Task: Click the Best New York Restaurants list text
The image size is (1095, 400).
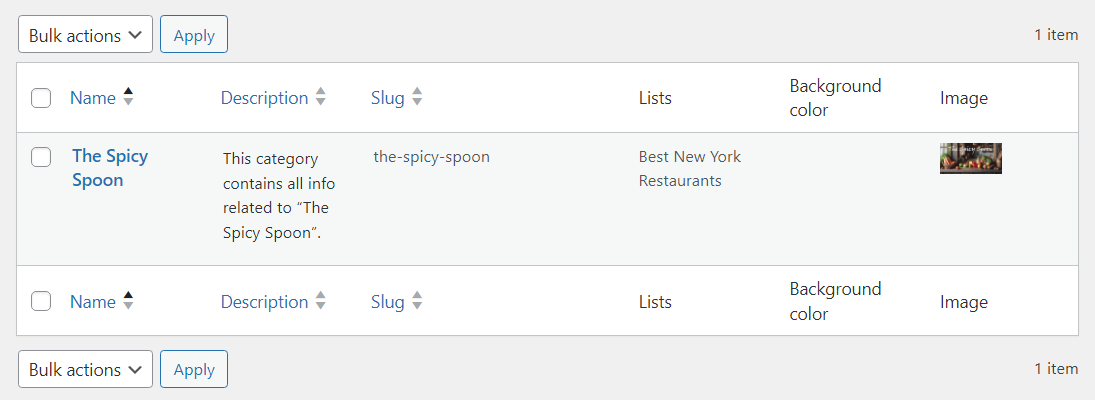Action: coord(690,168)
